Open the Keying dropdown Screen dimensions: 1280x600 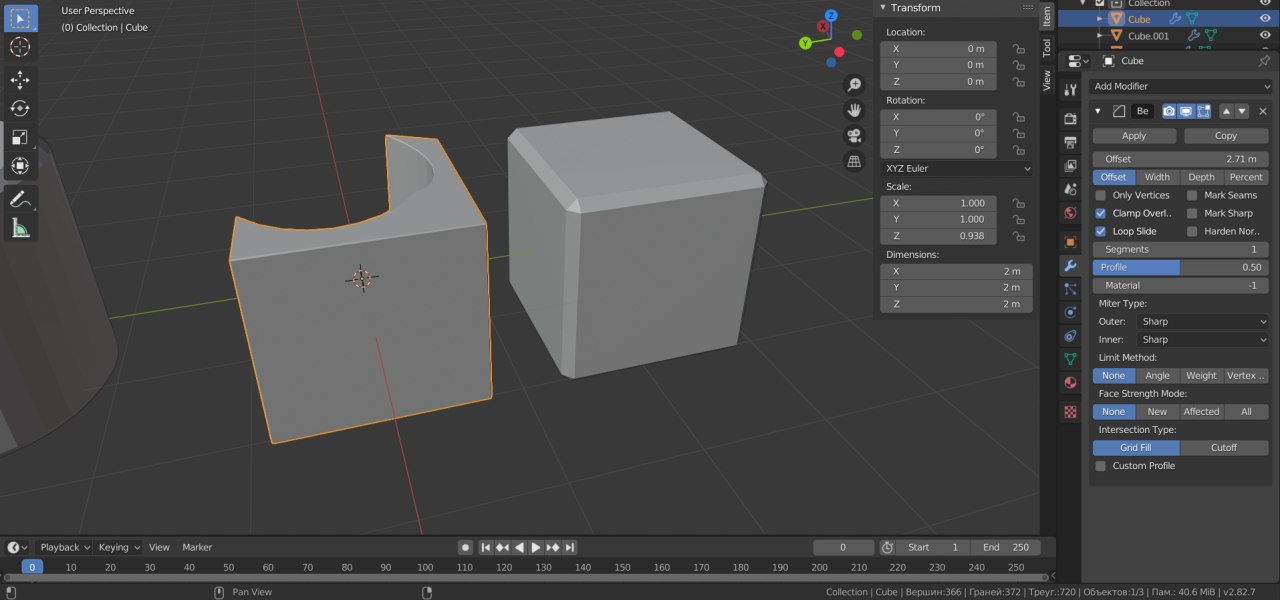[x=119, y=547]
